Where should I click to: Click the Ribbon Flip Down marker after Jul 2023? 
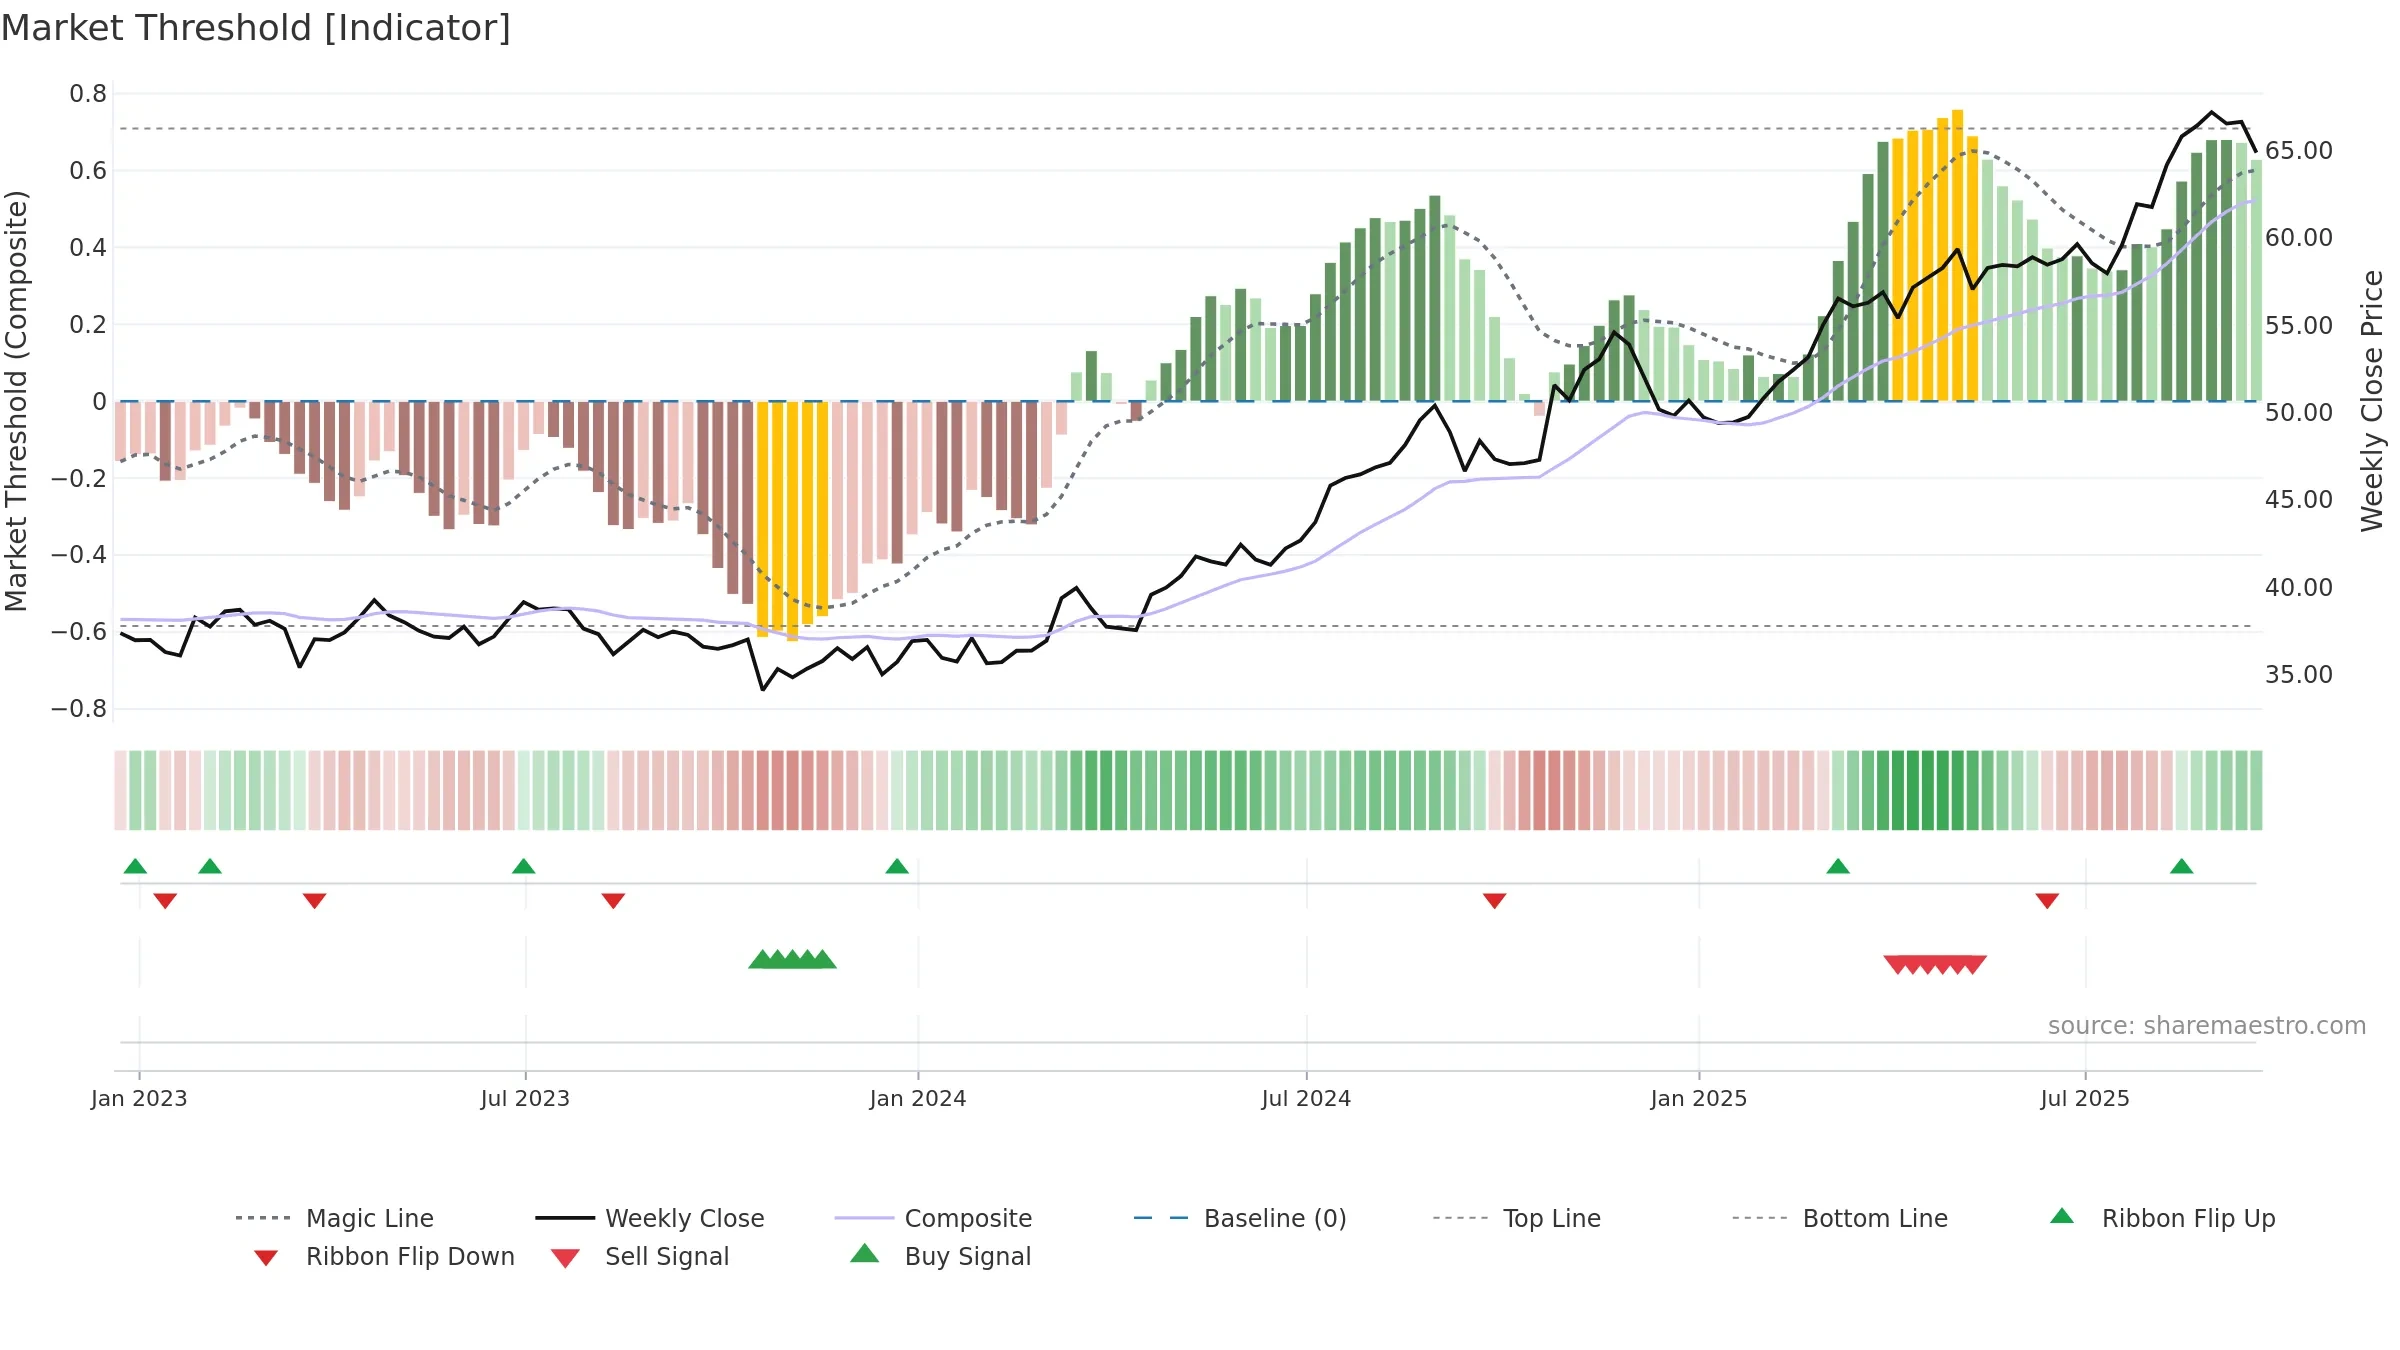click(x=613, y=901)
